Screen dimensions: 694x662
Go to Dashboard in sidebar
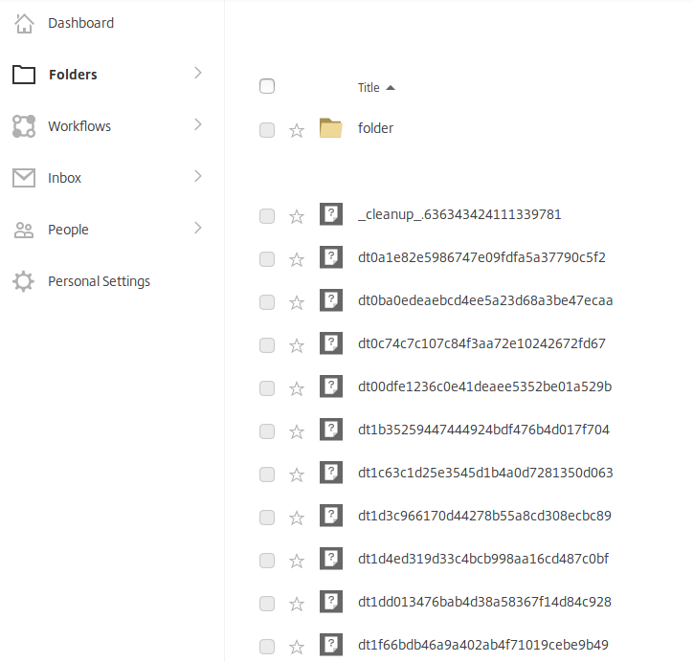pos(81,23)
